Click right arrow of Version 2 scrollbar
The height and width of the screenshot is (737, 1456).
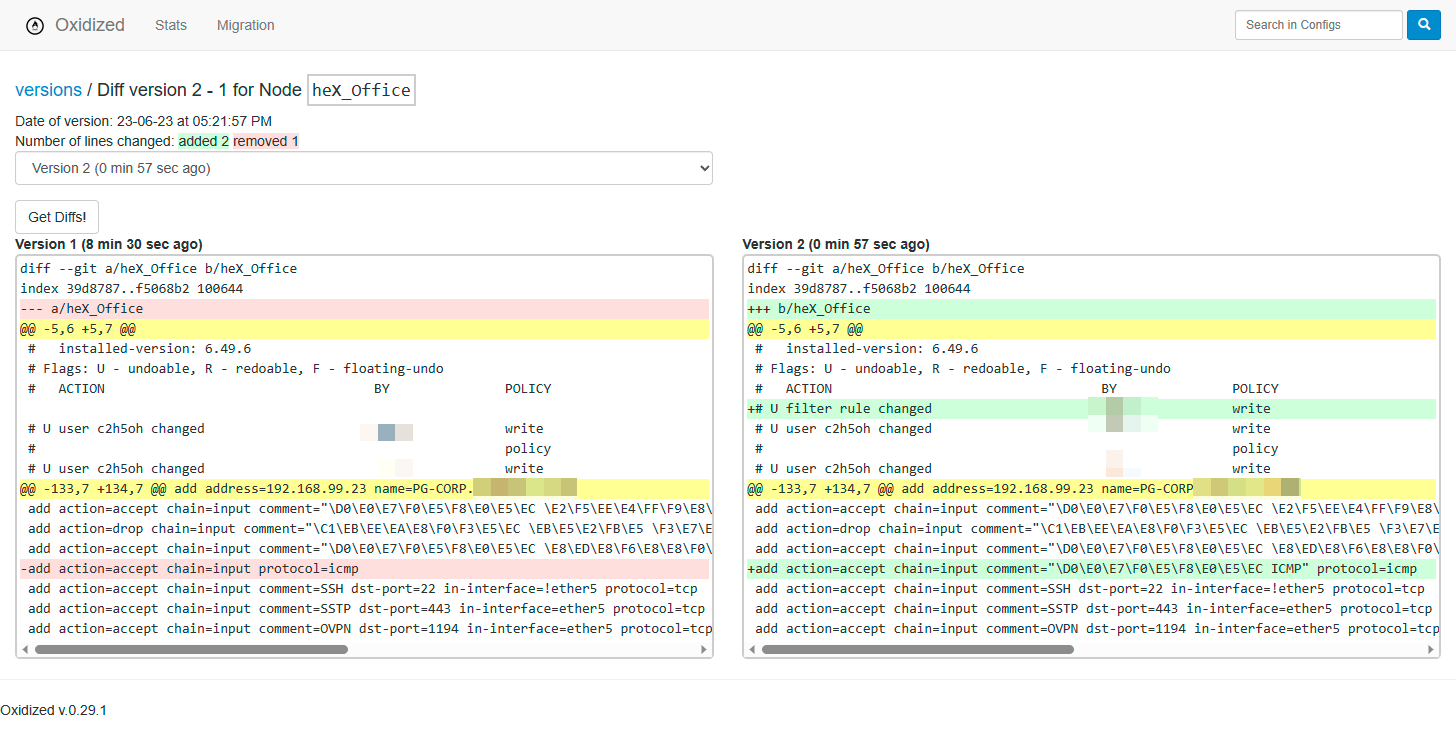1430,649
